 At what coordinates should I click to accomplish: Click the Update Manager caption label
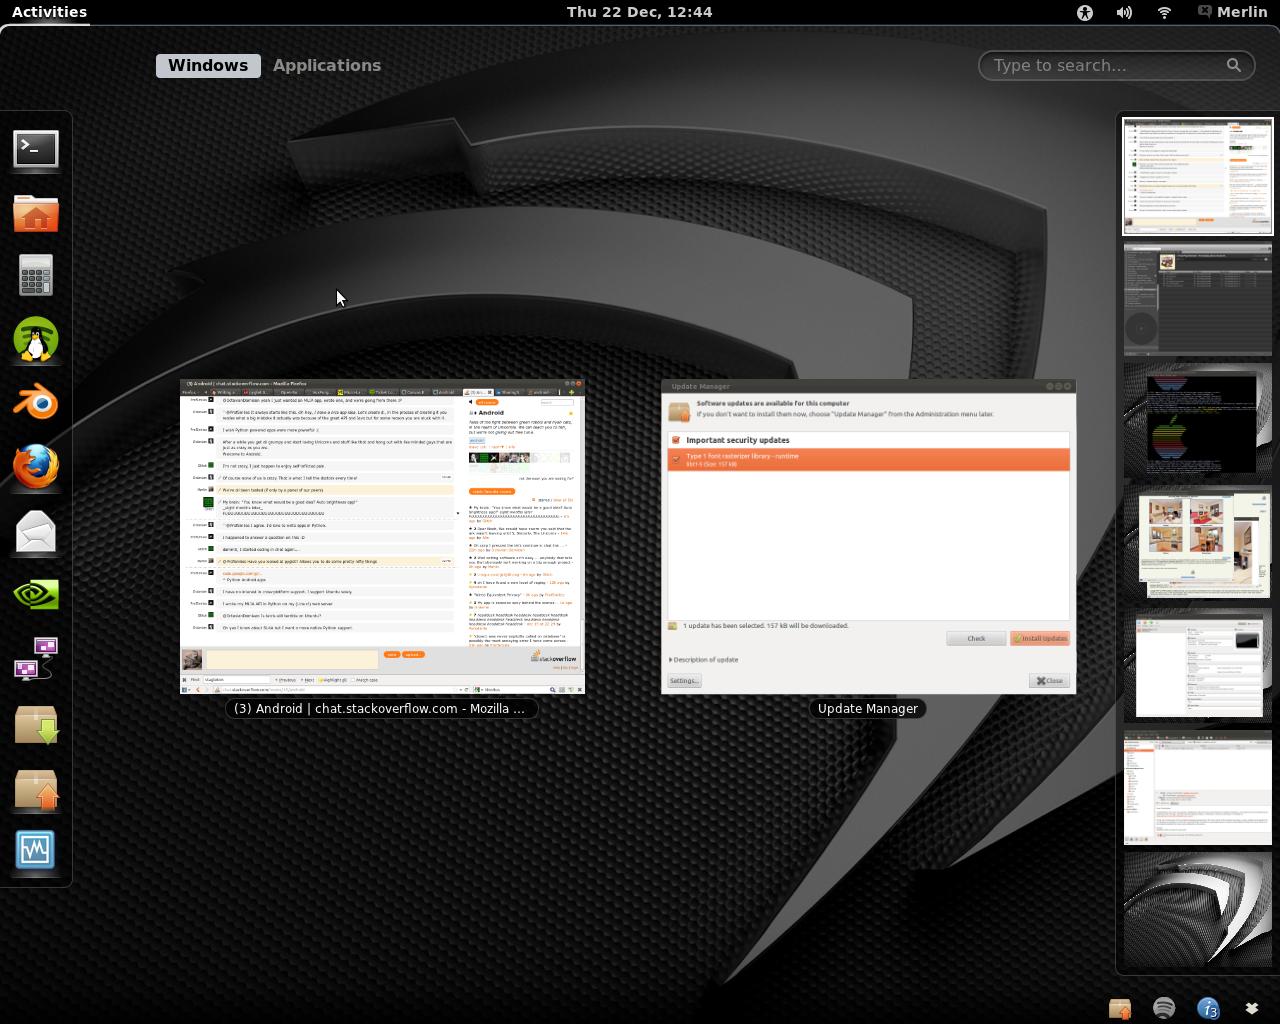pos(868,708)
